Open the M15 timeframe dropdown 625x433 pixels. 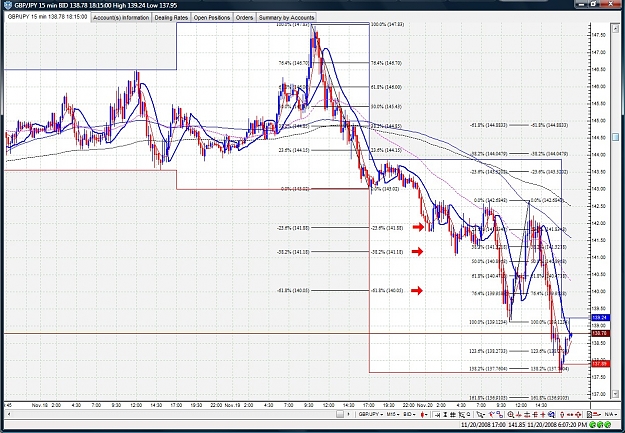[x=393, y=414]
